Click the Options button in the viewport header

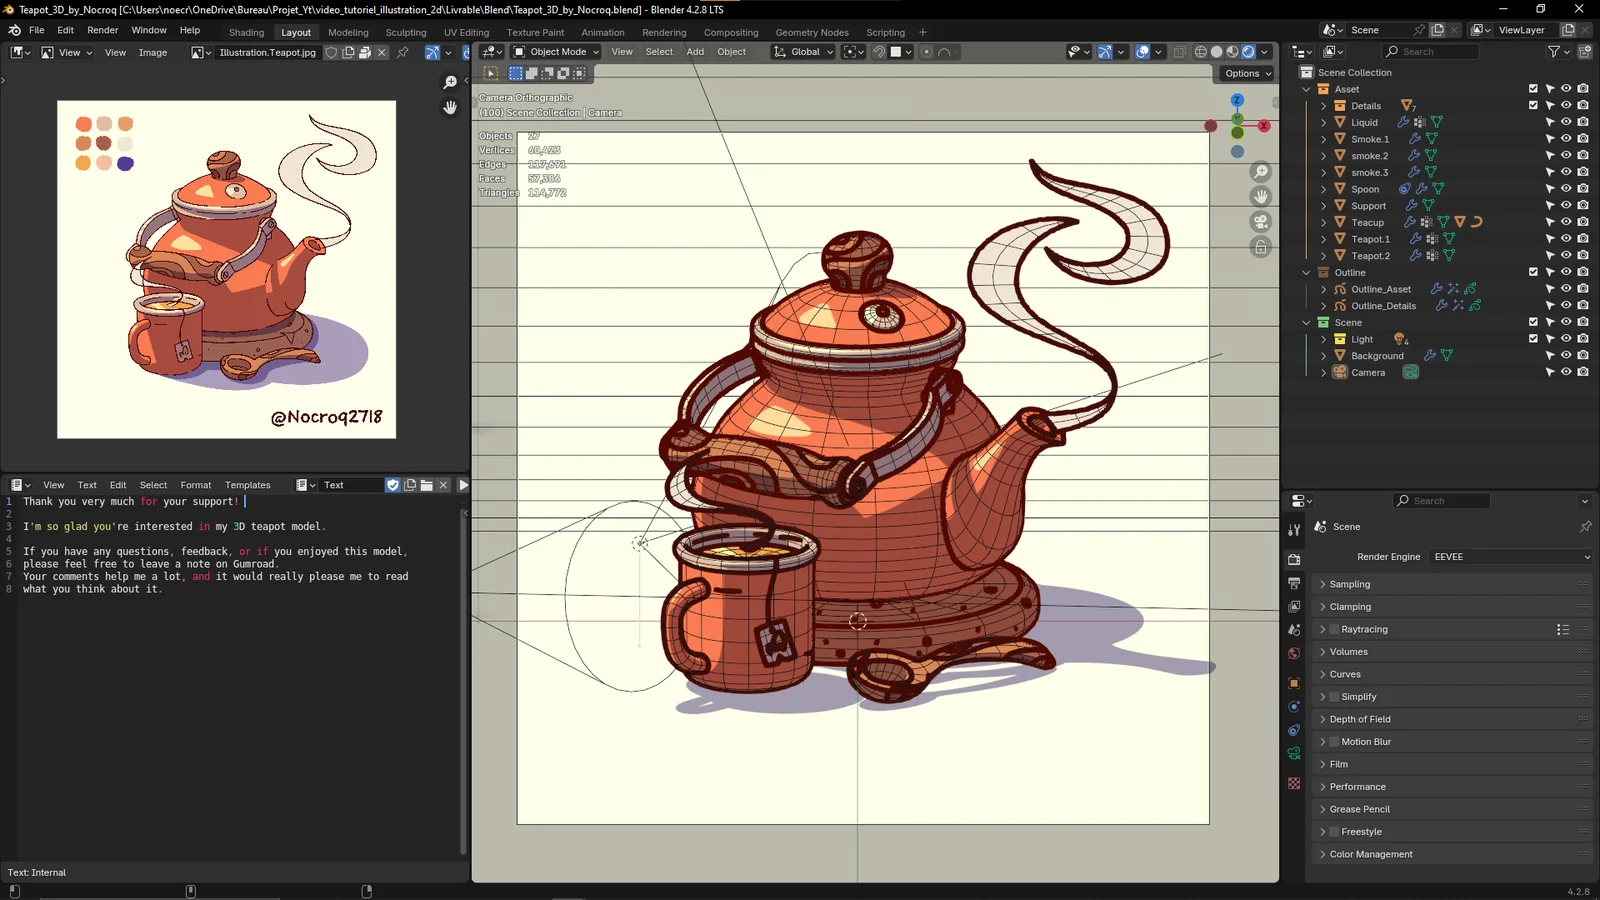[1246, 73]
